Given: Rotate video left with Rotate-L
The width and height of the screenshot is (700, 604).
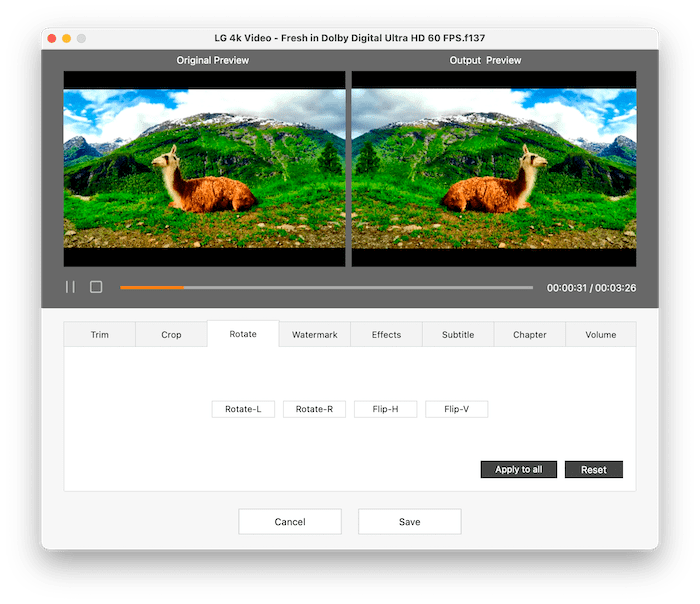Looking at the screenshot, I should tap(243, 409).
